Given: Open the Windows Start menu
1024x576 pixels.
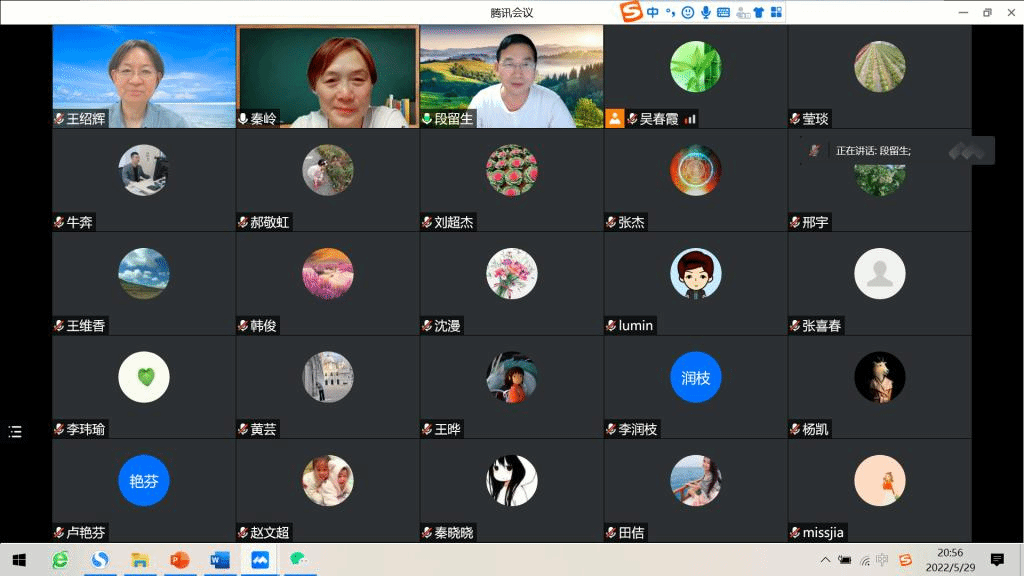Looking at the screenshot, I should [x=18, y=559].
